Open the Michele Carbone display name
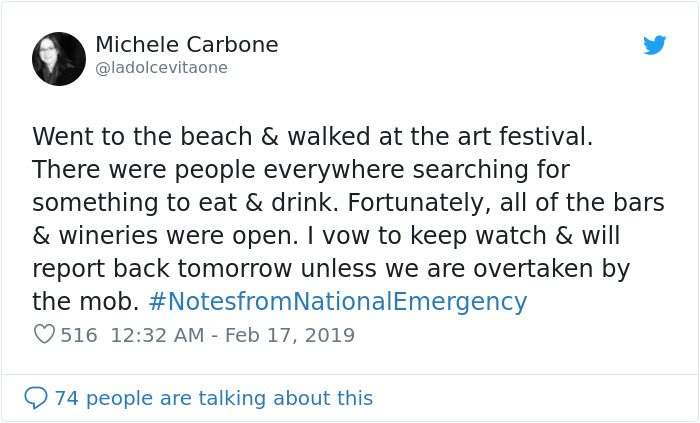The height and width of the screenshot is (423, 700). point(186,45)
